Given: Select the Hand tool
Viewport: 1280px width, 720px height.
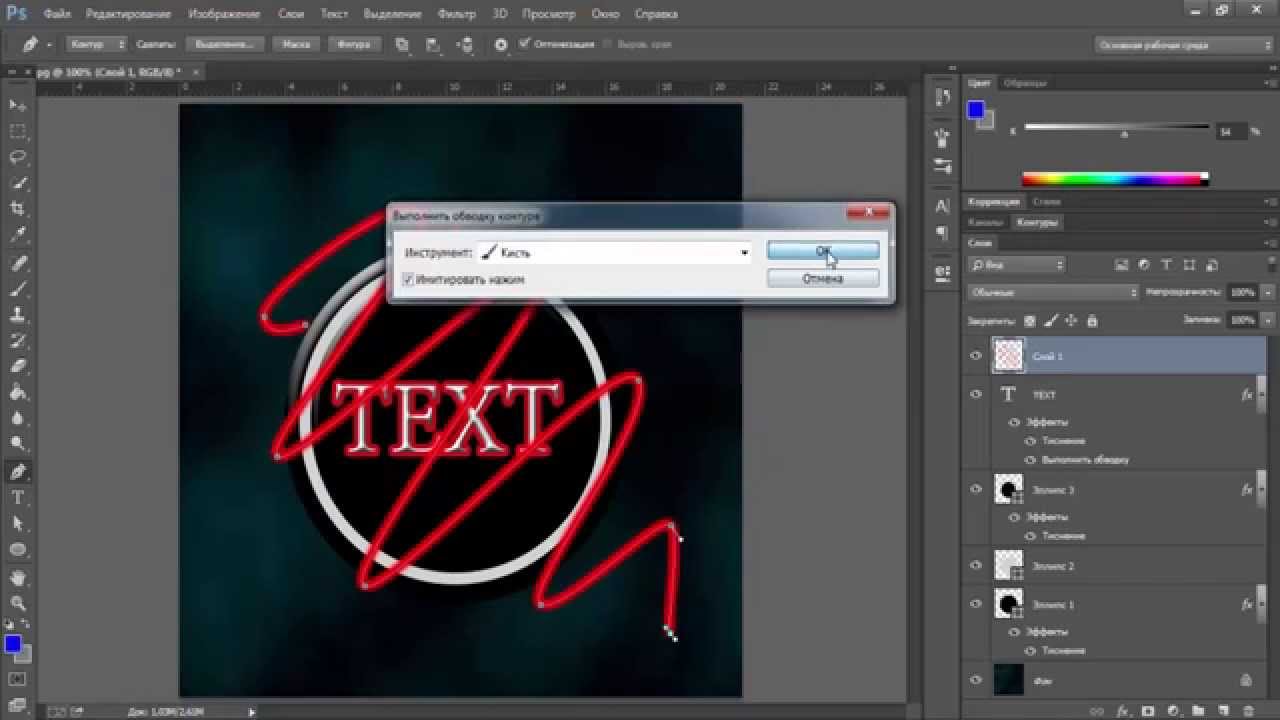Looking at the screenshot, I should pyautogui.click(x=18, y=578).
